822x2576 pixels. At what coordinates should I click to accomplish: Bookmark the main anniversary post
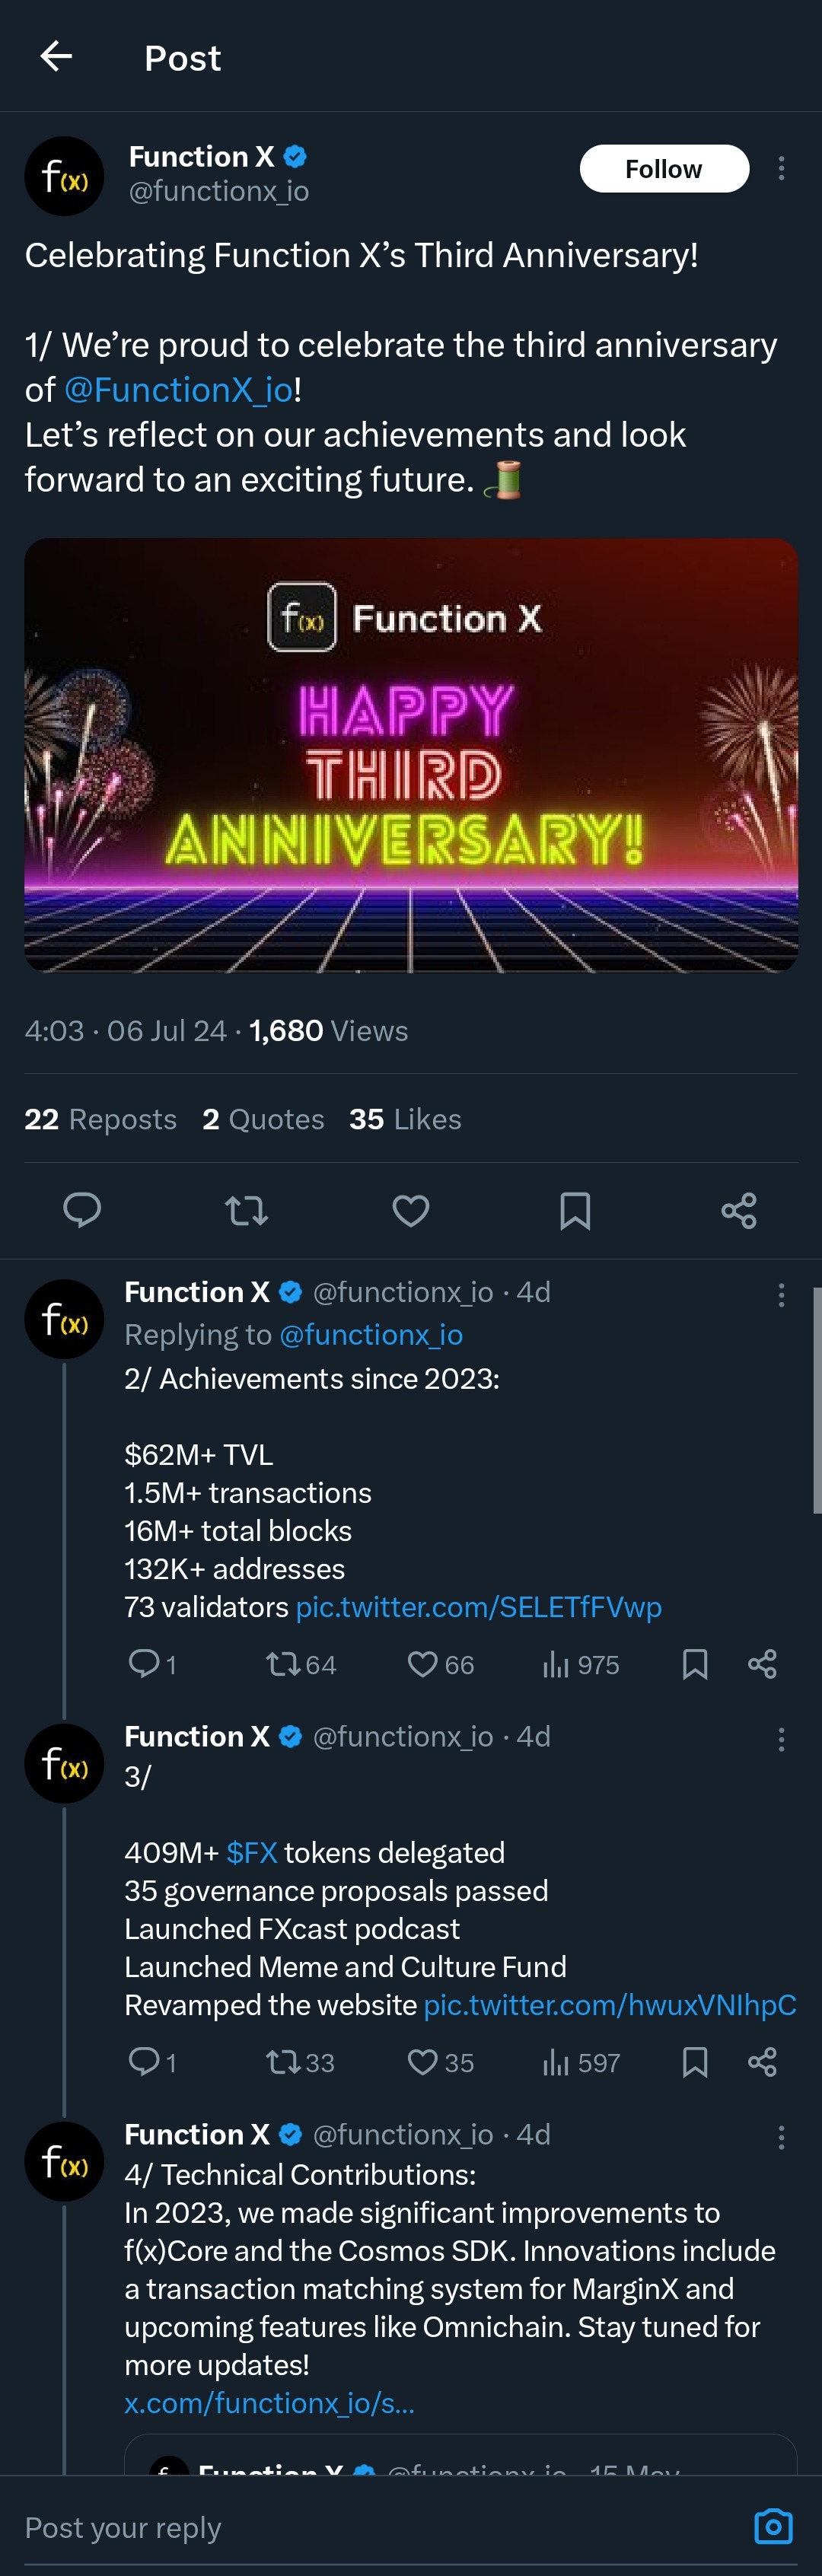pos(575,1210)
